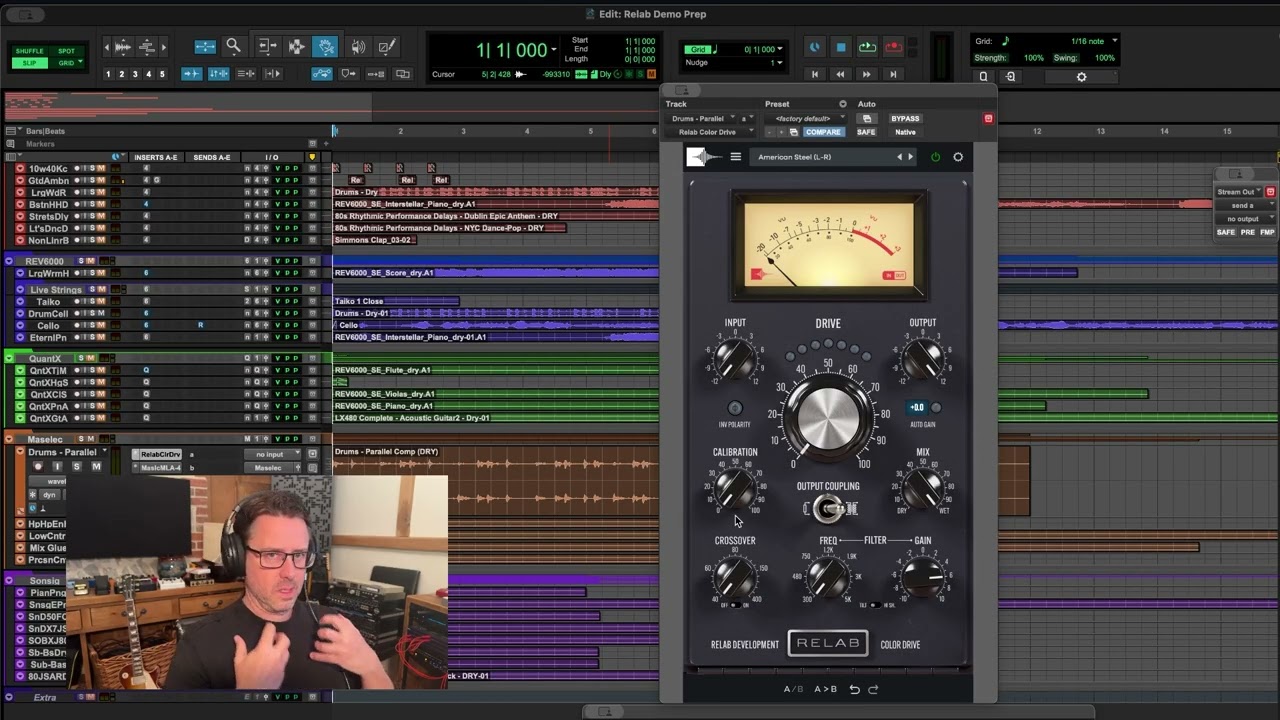Select the Selector tool
Viewport: 1280px width, 720px height.
(x=297, y=46)
